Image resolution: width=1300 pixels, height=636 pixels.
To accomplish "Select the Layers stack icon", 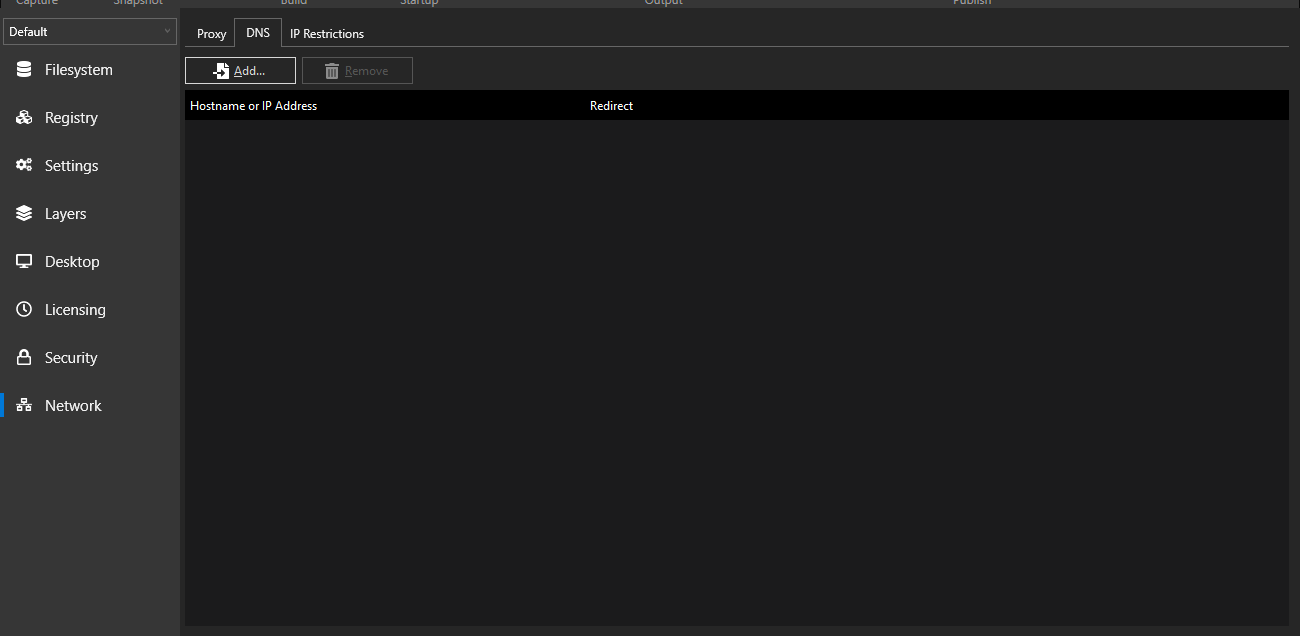I will pyautogui.click(x=23, y=213).
